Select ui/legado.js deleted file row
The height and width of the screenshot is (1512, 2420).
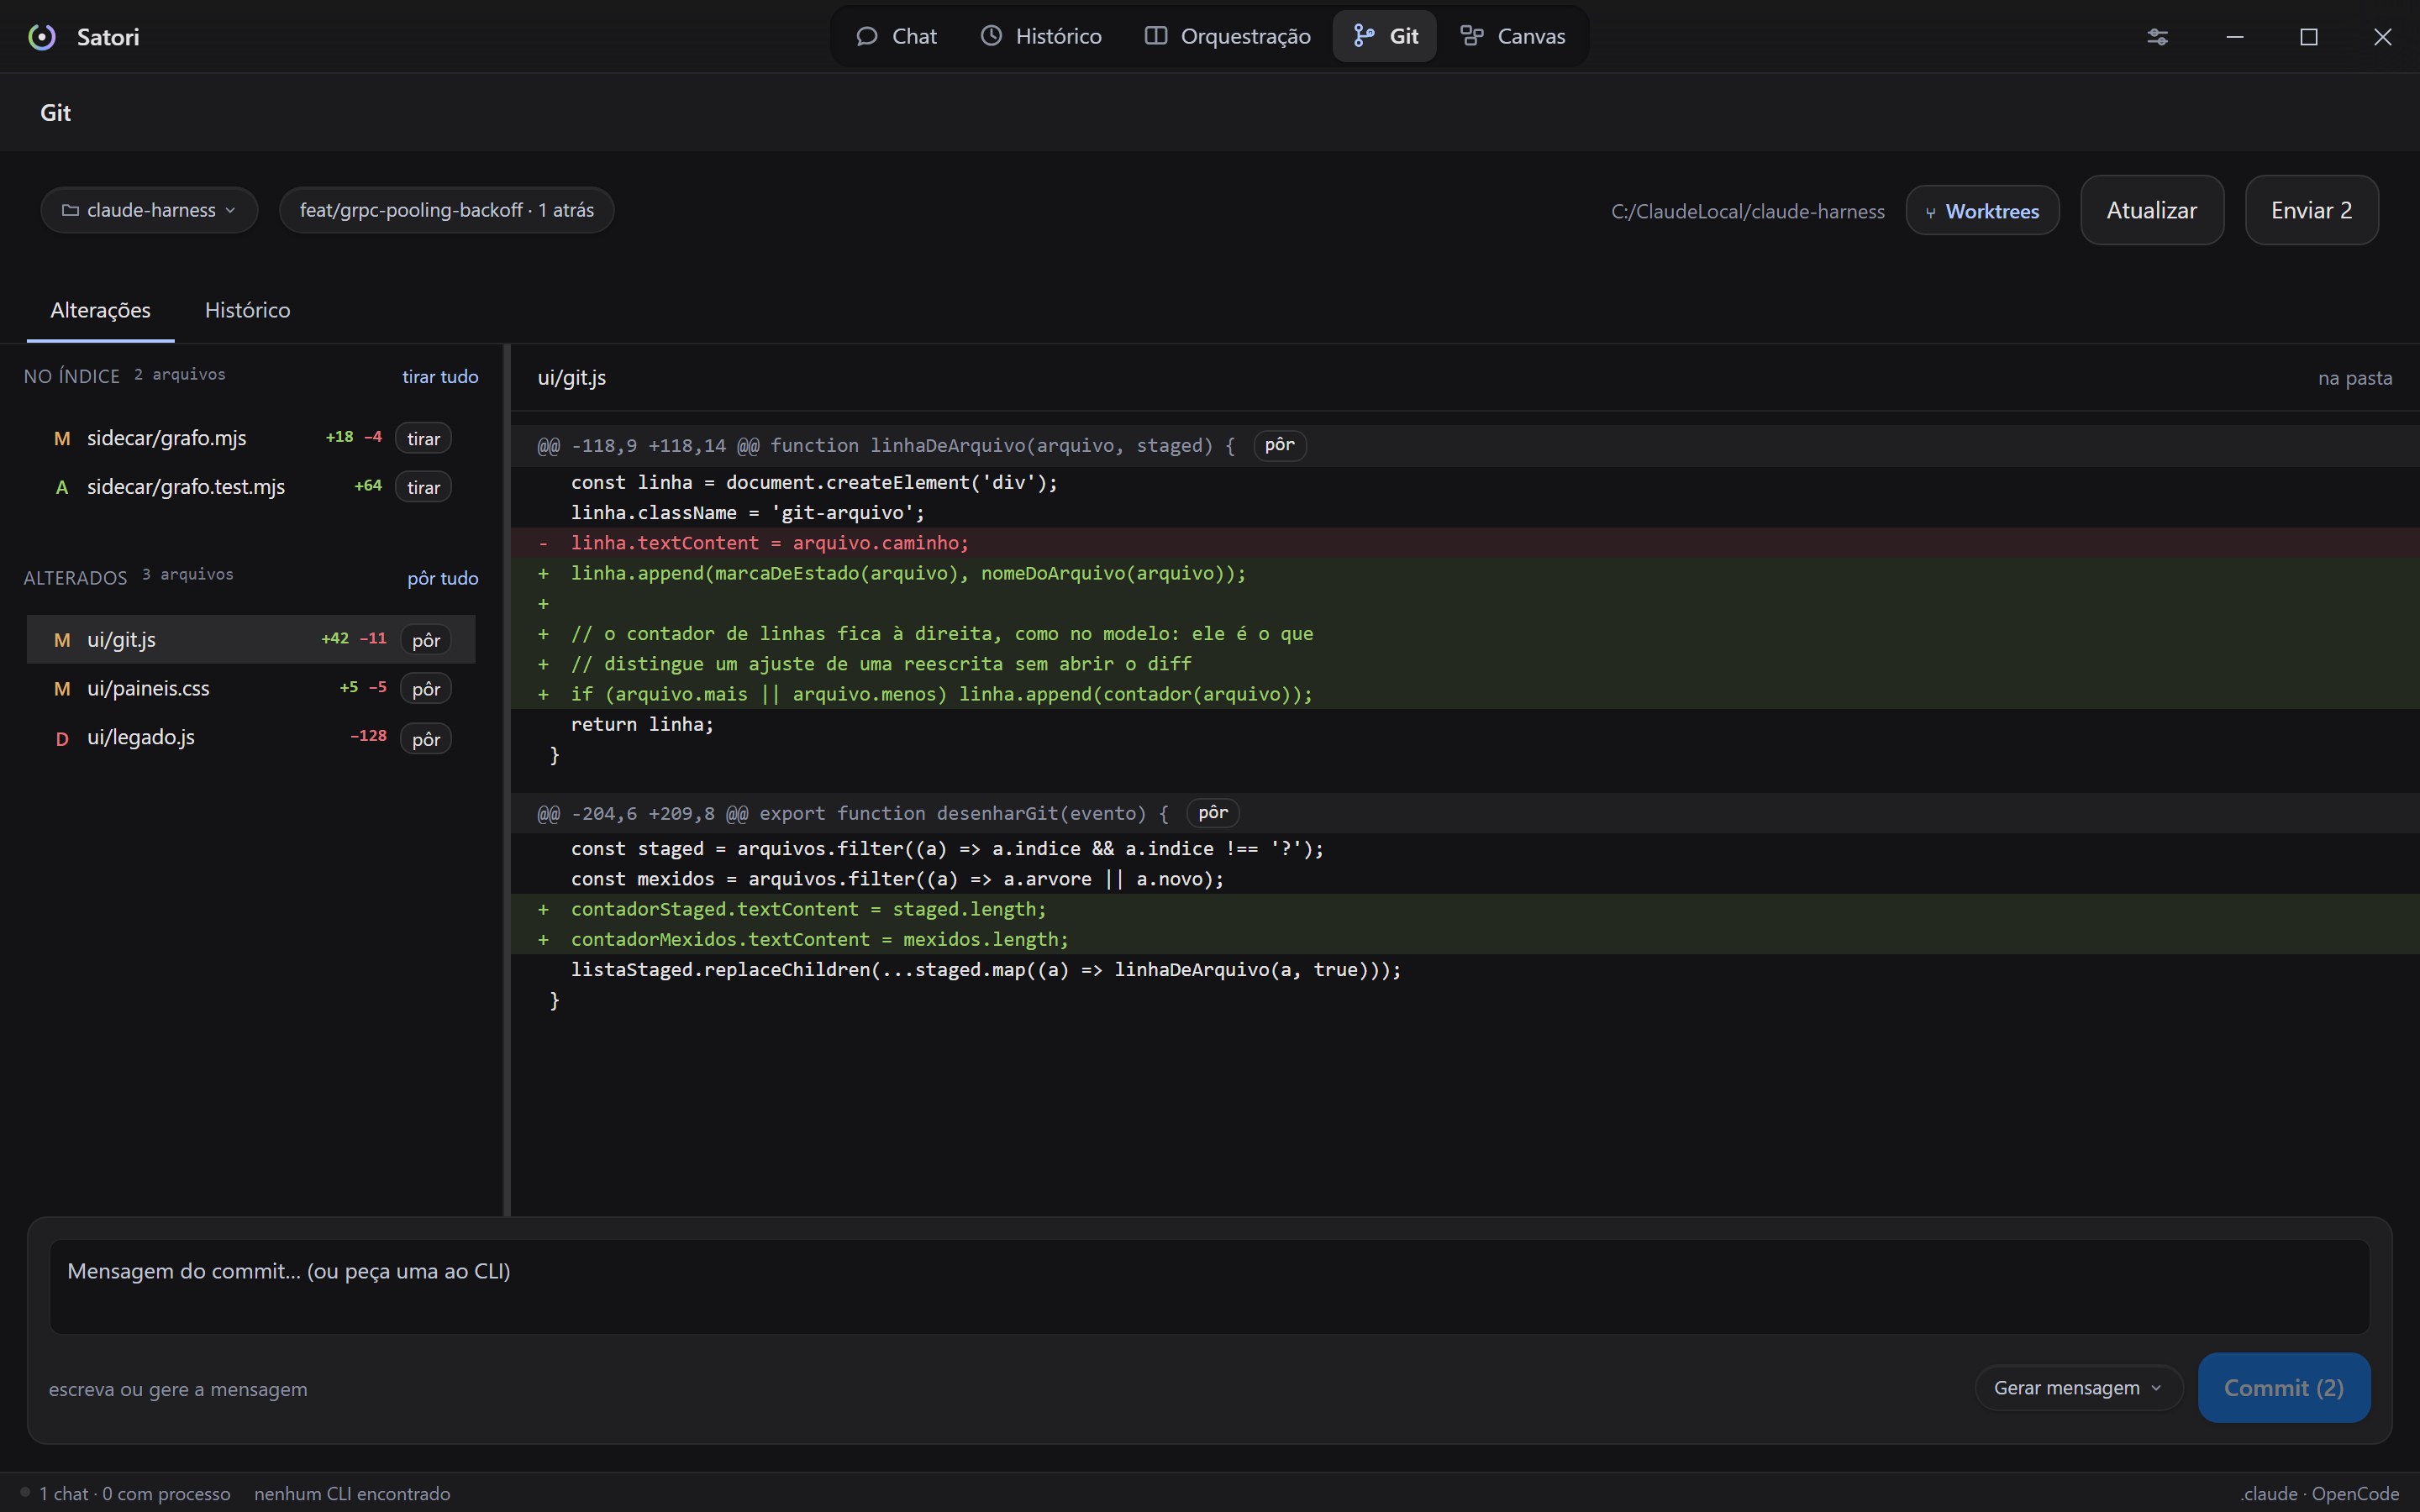coord(250,738)
